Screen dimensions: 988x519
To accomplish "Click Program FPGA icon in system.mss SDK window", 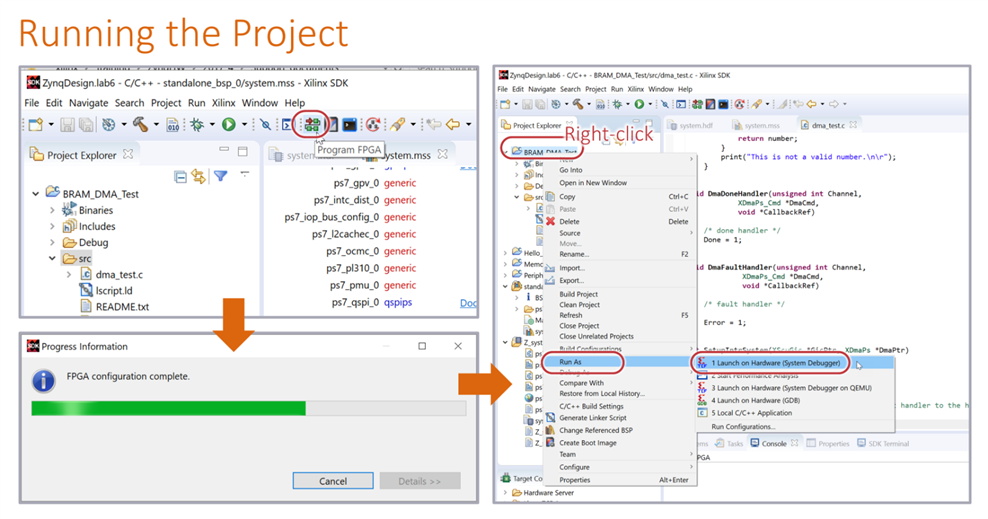I will pos(312,125).
